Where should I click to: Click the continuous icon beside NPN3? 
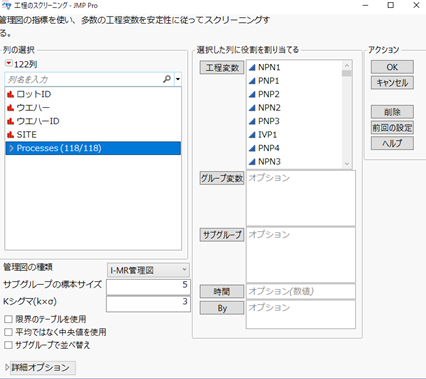[252, 162]
